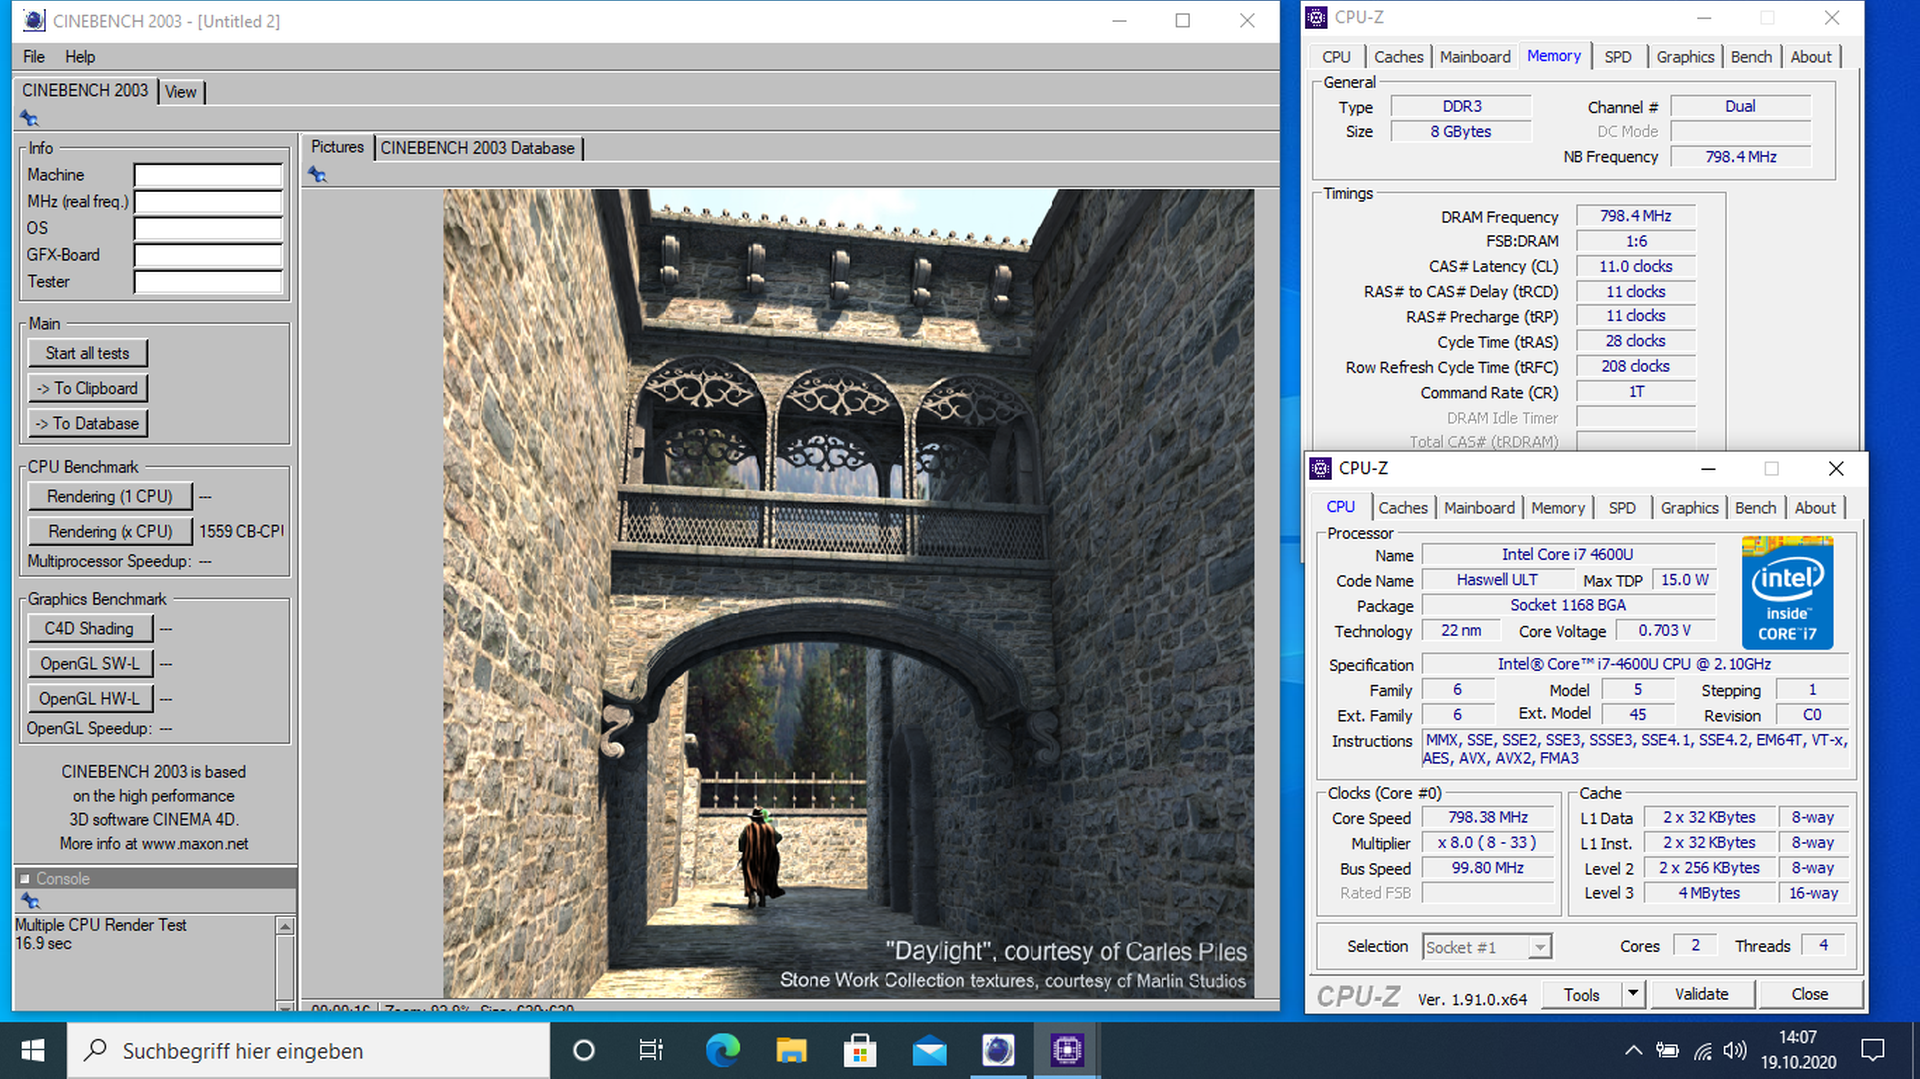The width and height of the screenshot is (1920, 1079).
Task: Click the taskbar search box
Action: (x=309, y=1050)
